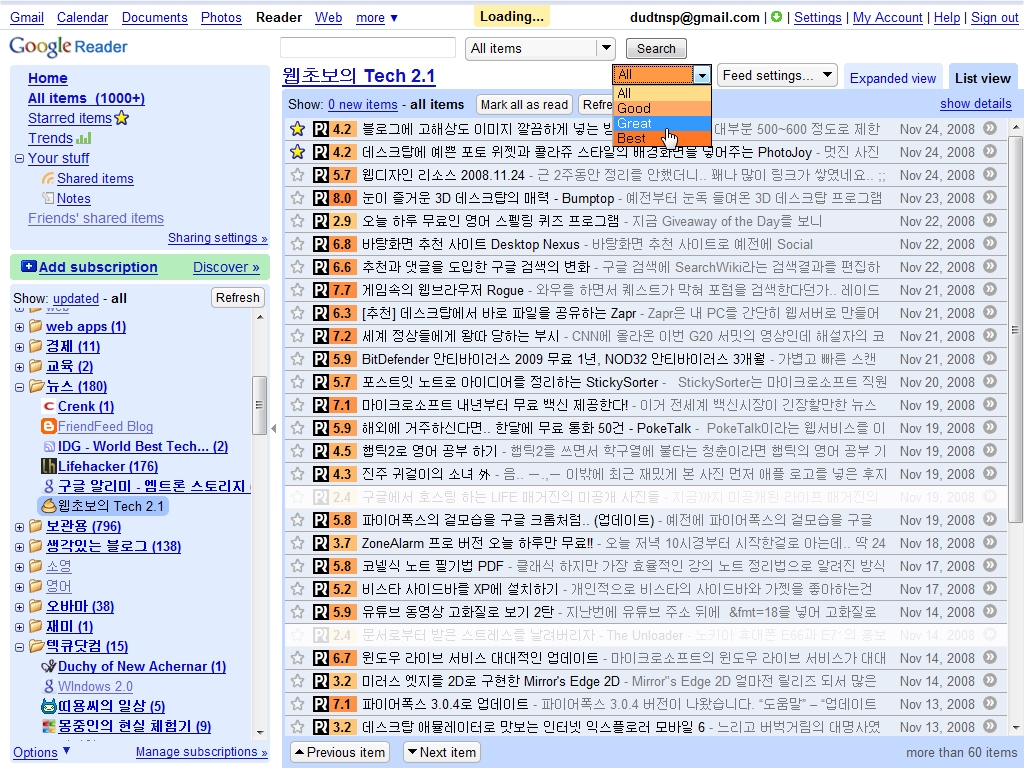The image size is (1024, 768).
Task: Open Manage subscriptions link
Action: pos(202,752)
